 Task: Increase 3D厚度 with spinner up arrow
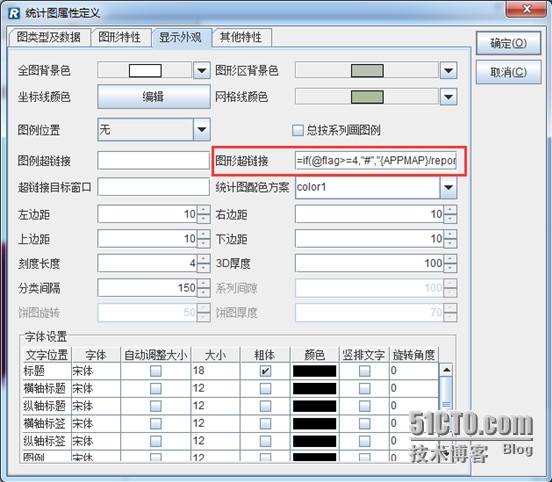click(x=451, y=259)
